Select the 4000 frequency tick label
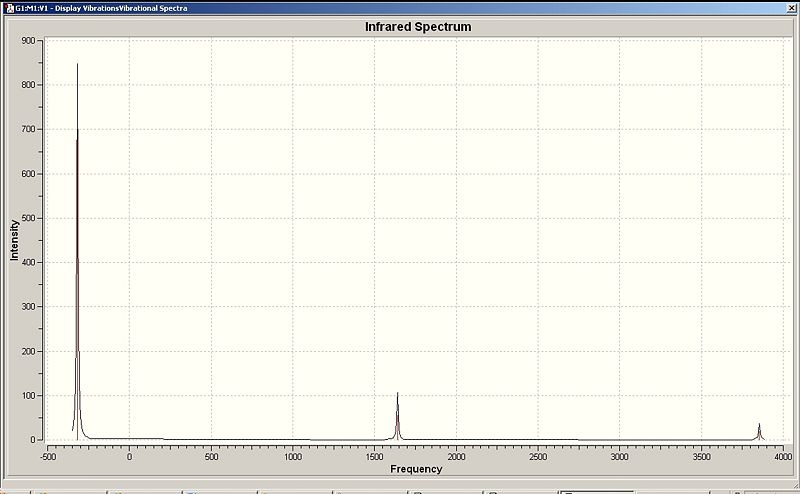Viewport: 800px width, 494px height. click(783, 457)
